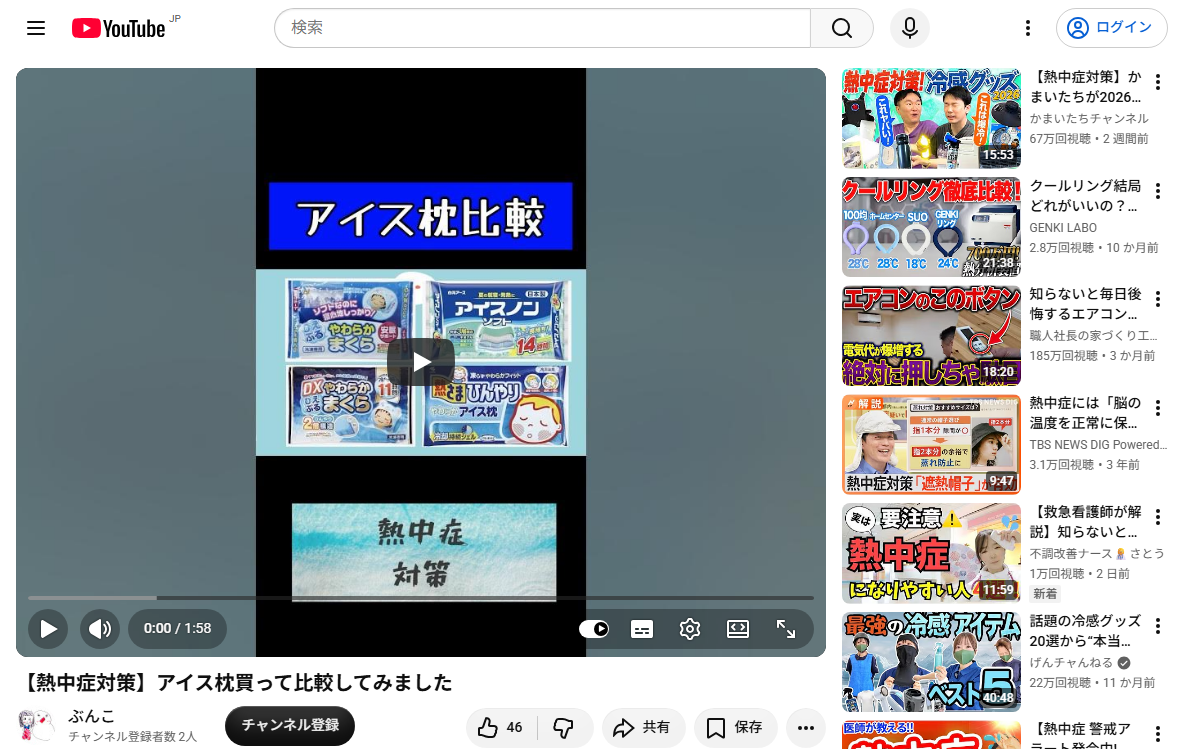Image resolution: width=1184 pixels, height=749 pixels.
Task: Click the ログイン sign-in button
Action: click(x=1112, y=28)
